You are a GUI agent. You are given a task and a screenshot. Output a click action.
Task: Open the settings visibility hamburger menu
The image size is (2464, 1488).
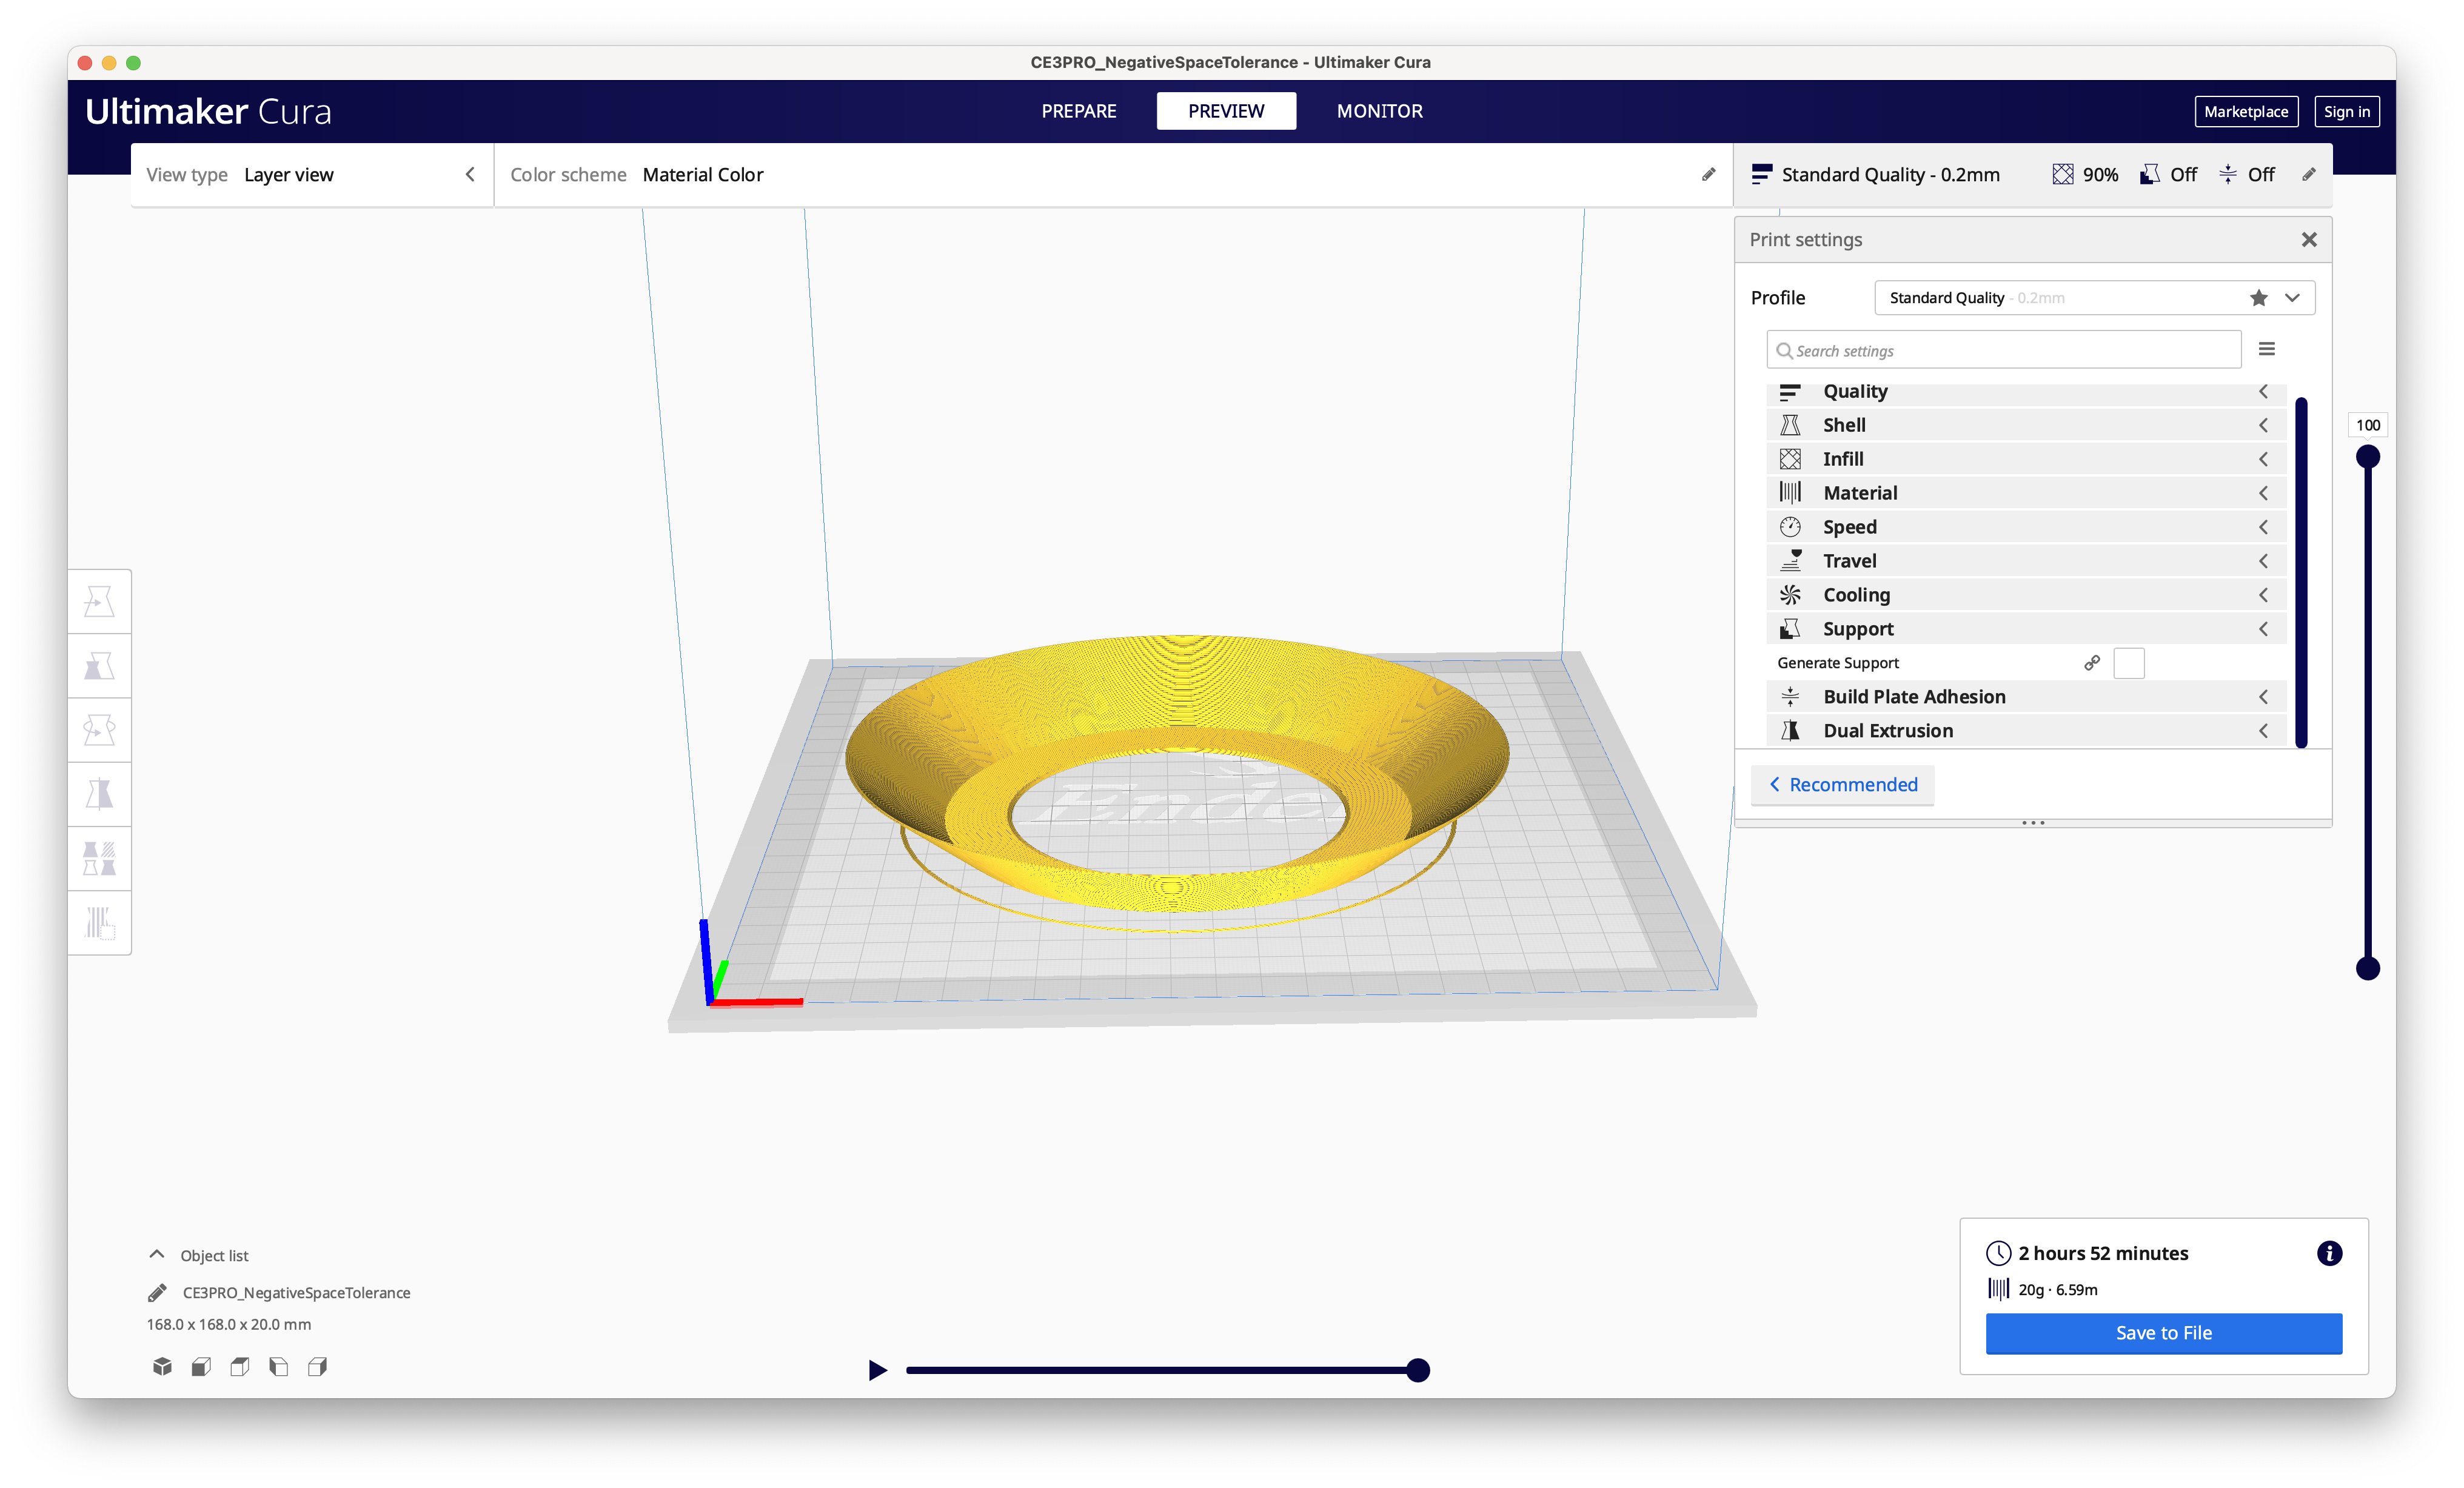pos(2267,349)
